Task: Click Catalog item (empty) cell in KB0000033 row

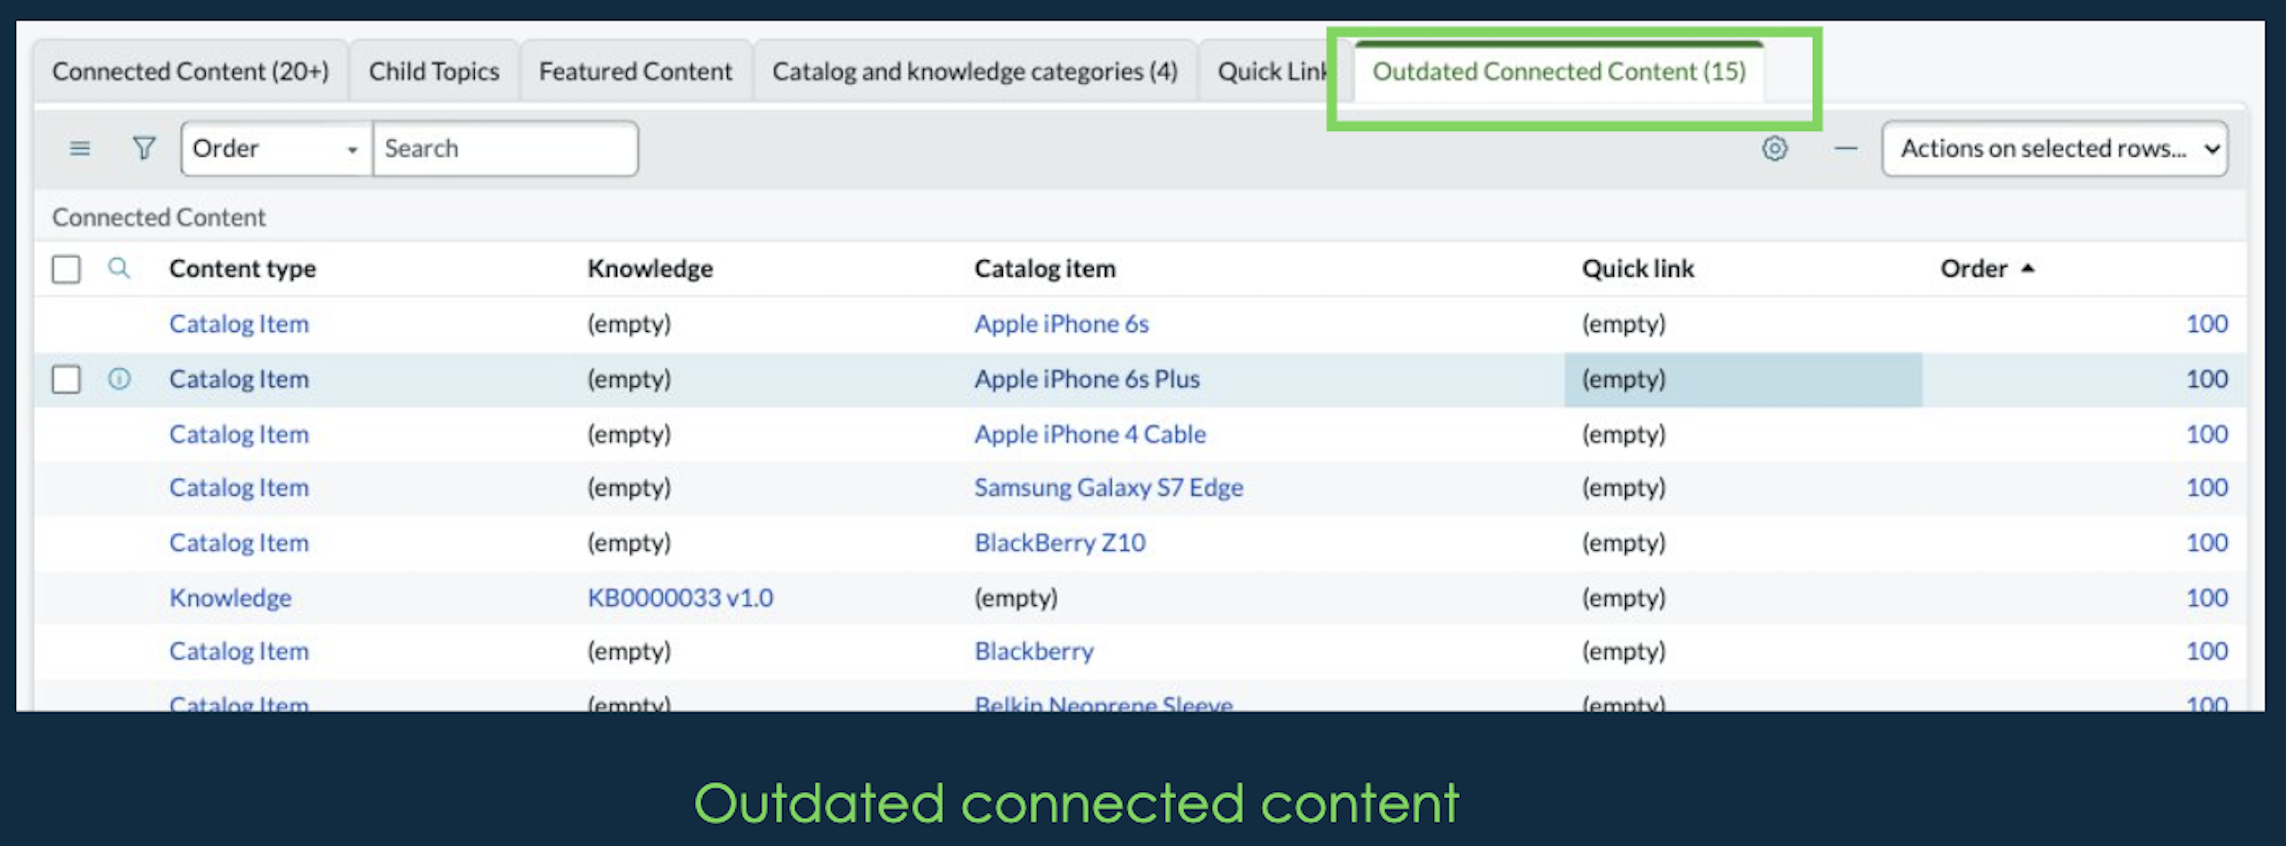Action: point(1016,598)
